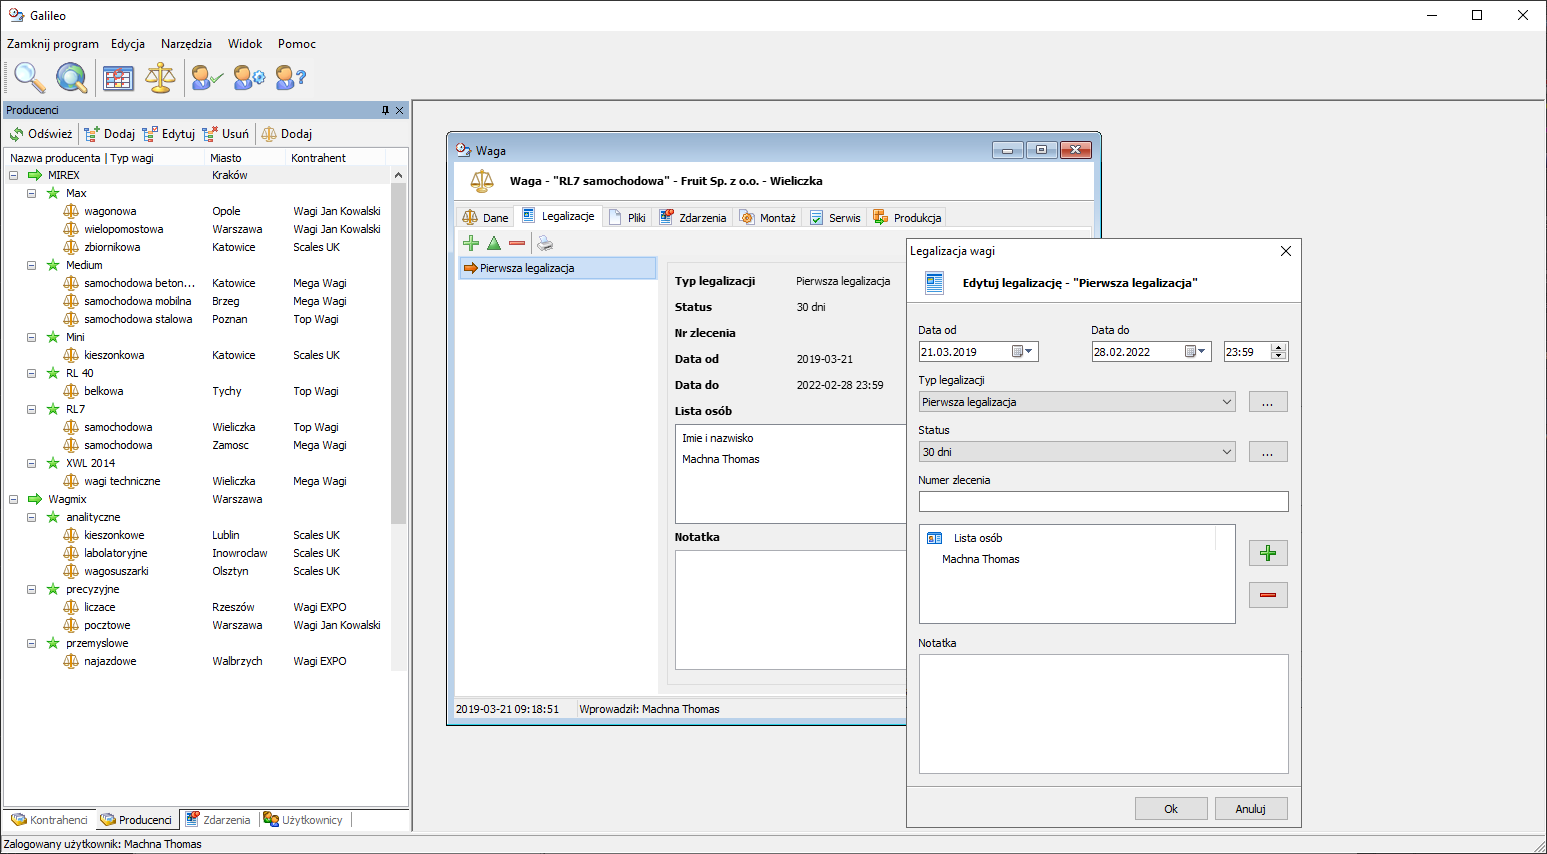Switch to the Montaż tab
This screenshot has height=854, width=1547.
click(x=768, y=218)
